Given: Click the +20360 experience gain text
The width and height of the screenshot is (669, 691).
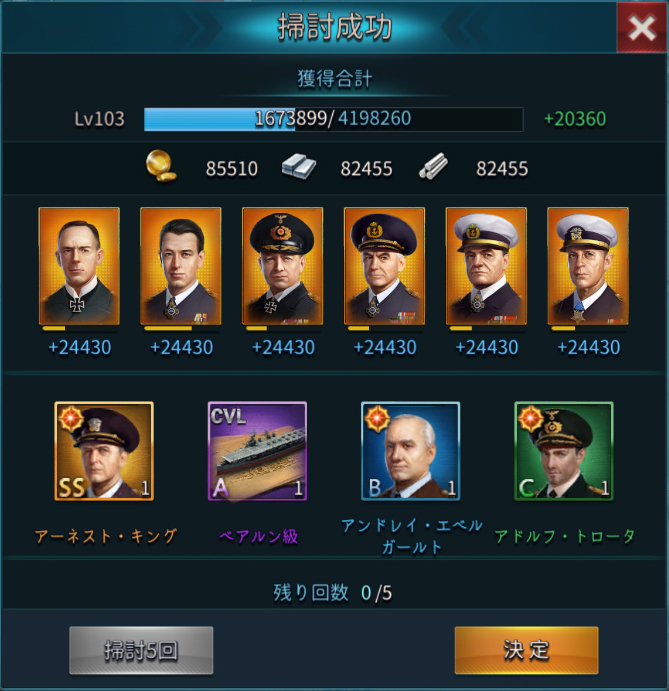Looking at the screenshot, I should 575,119.
